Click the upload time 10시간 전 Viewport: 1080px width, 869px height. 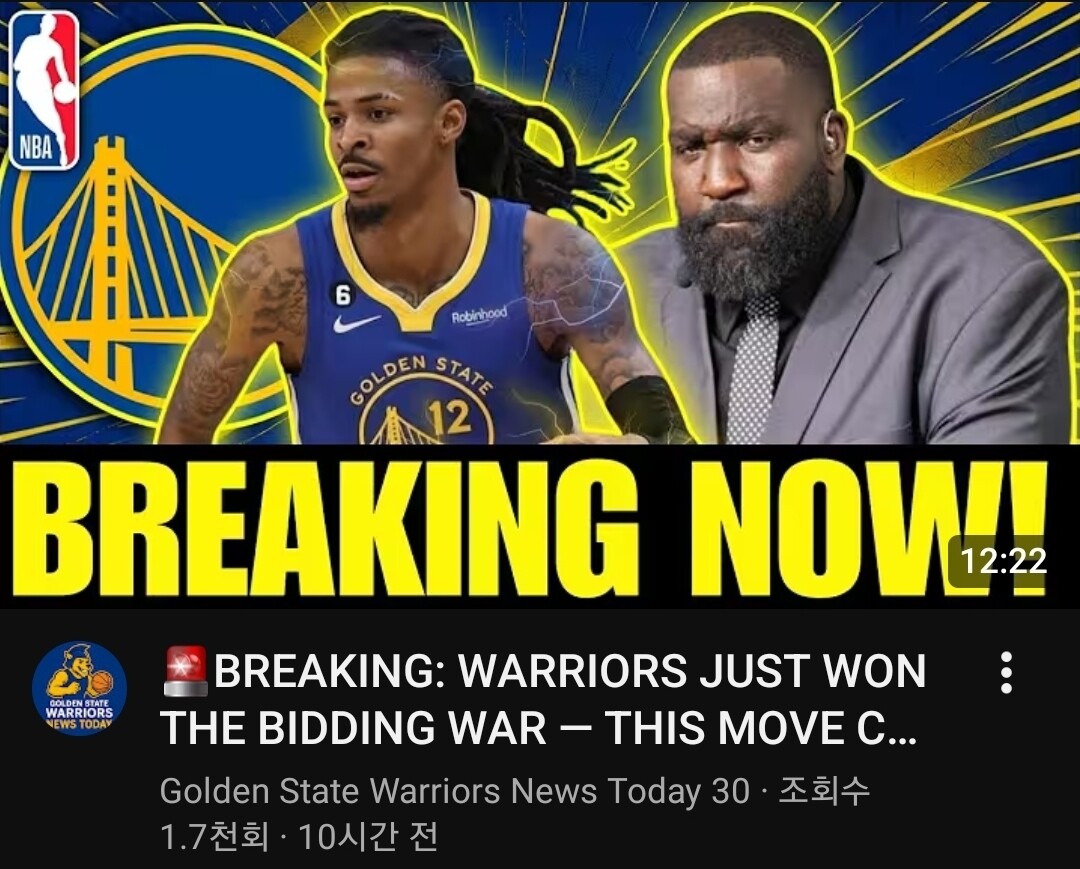(x=368, y=837)
